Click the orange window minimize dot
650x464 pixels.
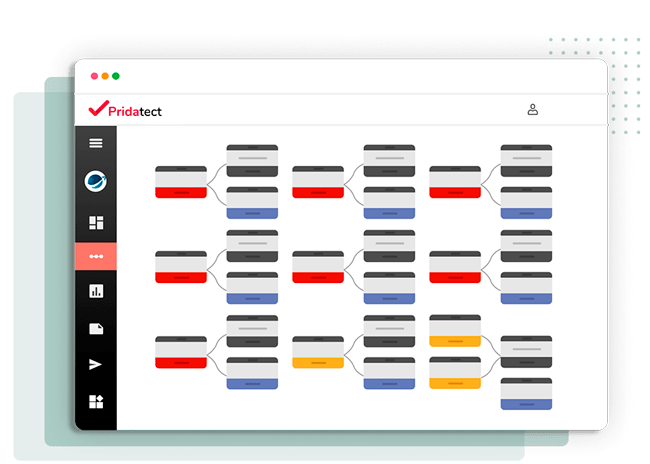pyautogui.click(x=105, y=76)
